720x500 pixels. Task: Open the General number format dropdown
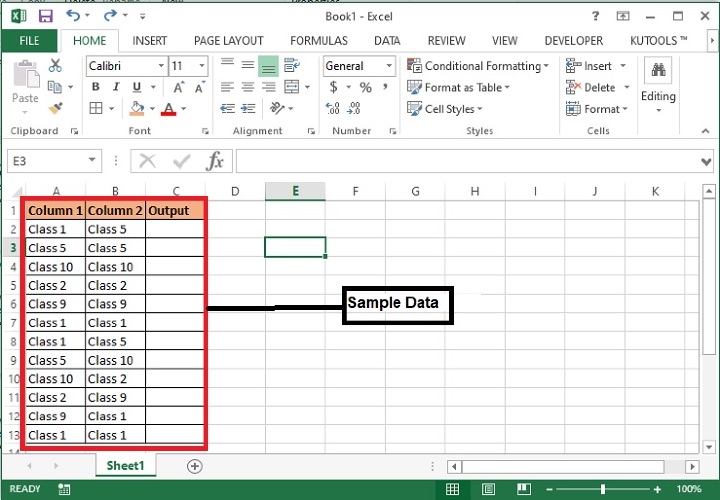point(389,66)
